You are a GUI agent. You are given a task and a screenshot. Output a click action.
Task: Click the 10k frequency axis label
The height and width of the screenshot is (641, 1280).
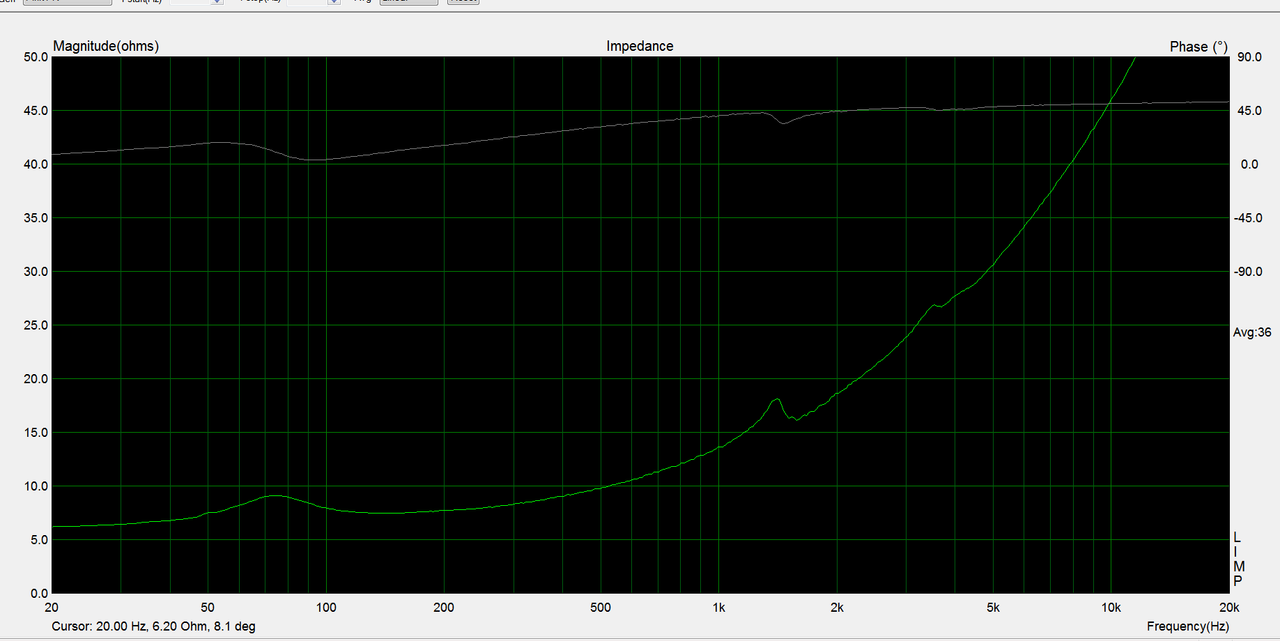pos(1110,607)
